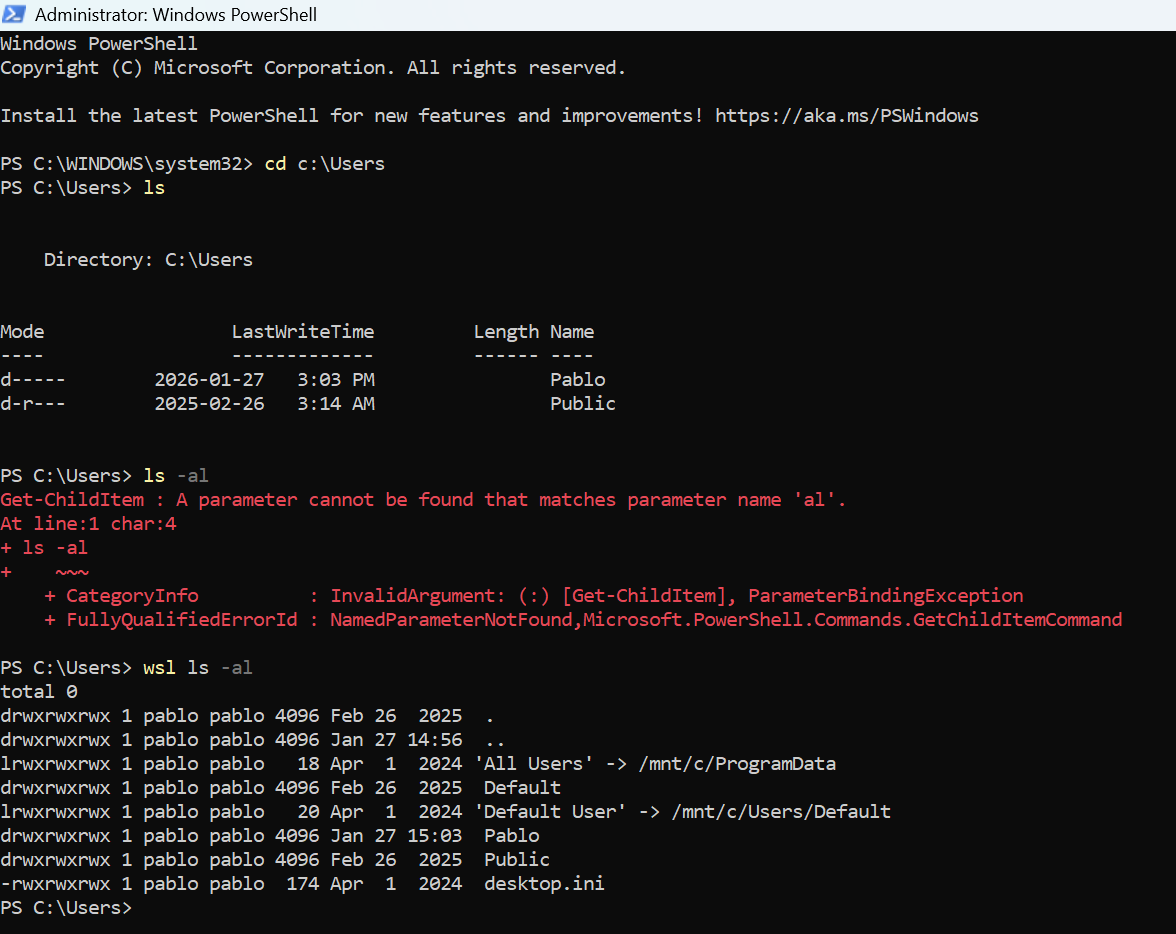Click the Administrator: Windows PowerShell window title

coord(176,14)
